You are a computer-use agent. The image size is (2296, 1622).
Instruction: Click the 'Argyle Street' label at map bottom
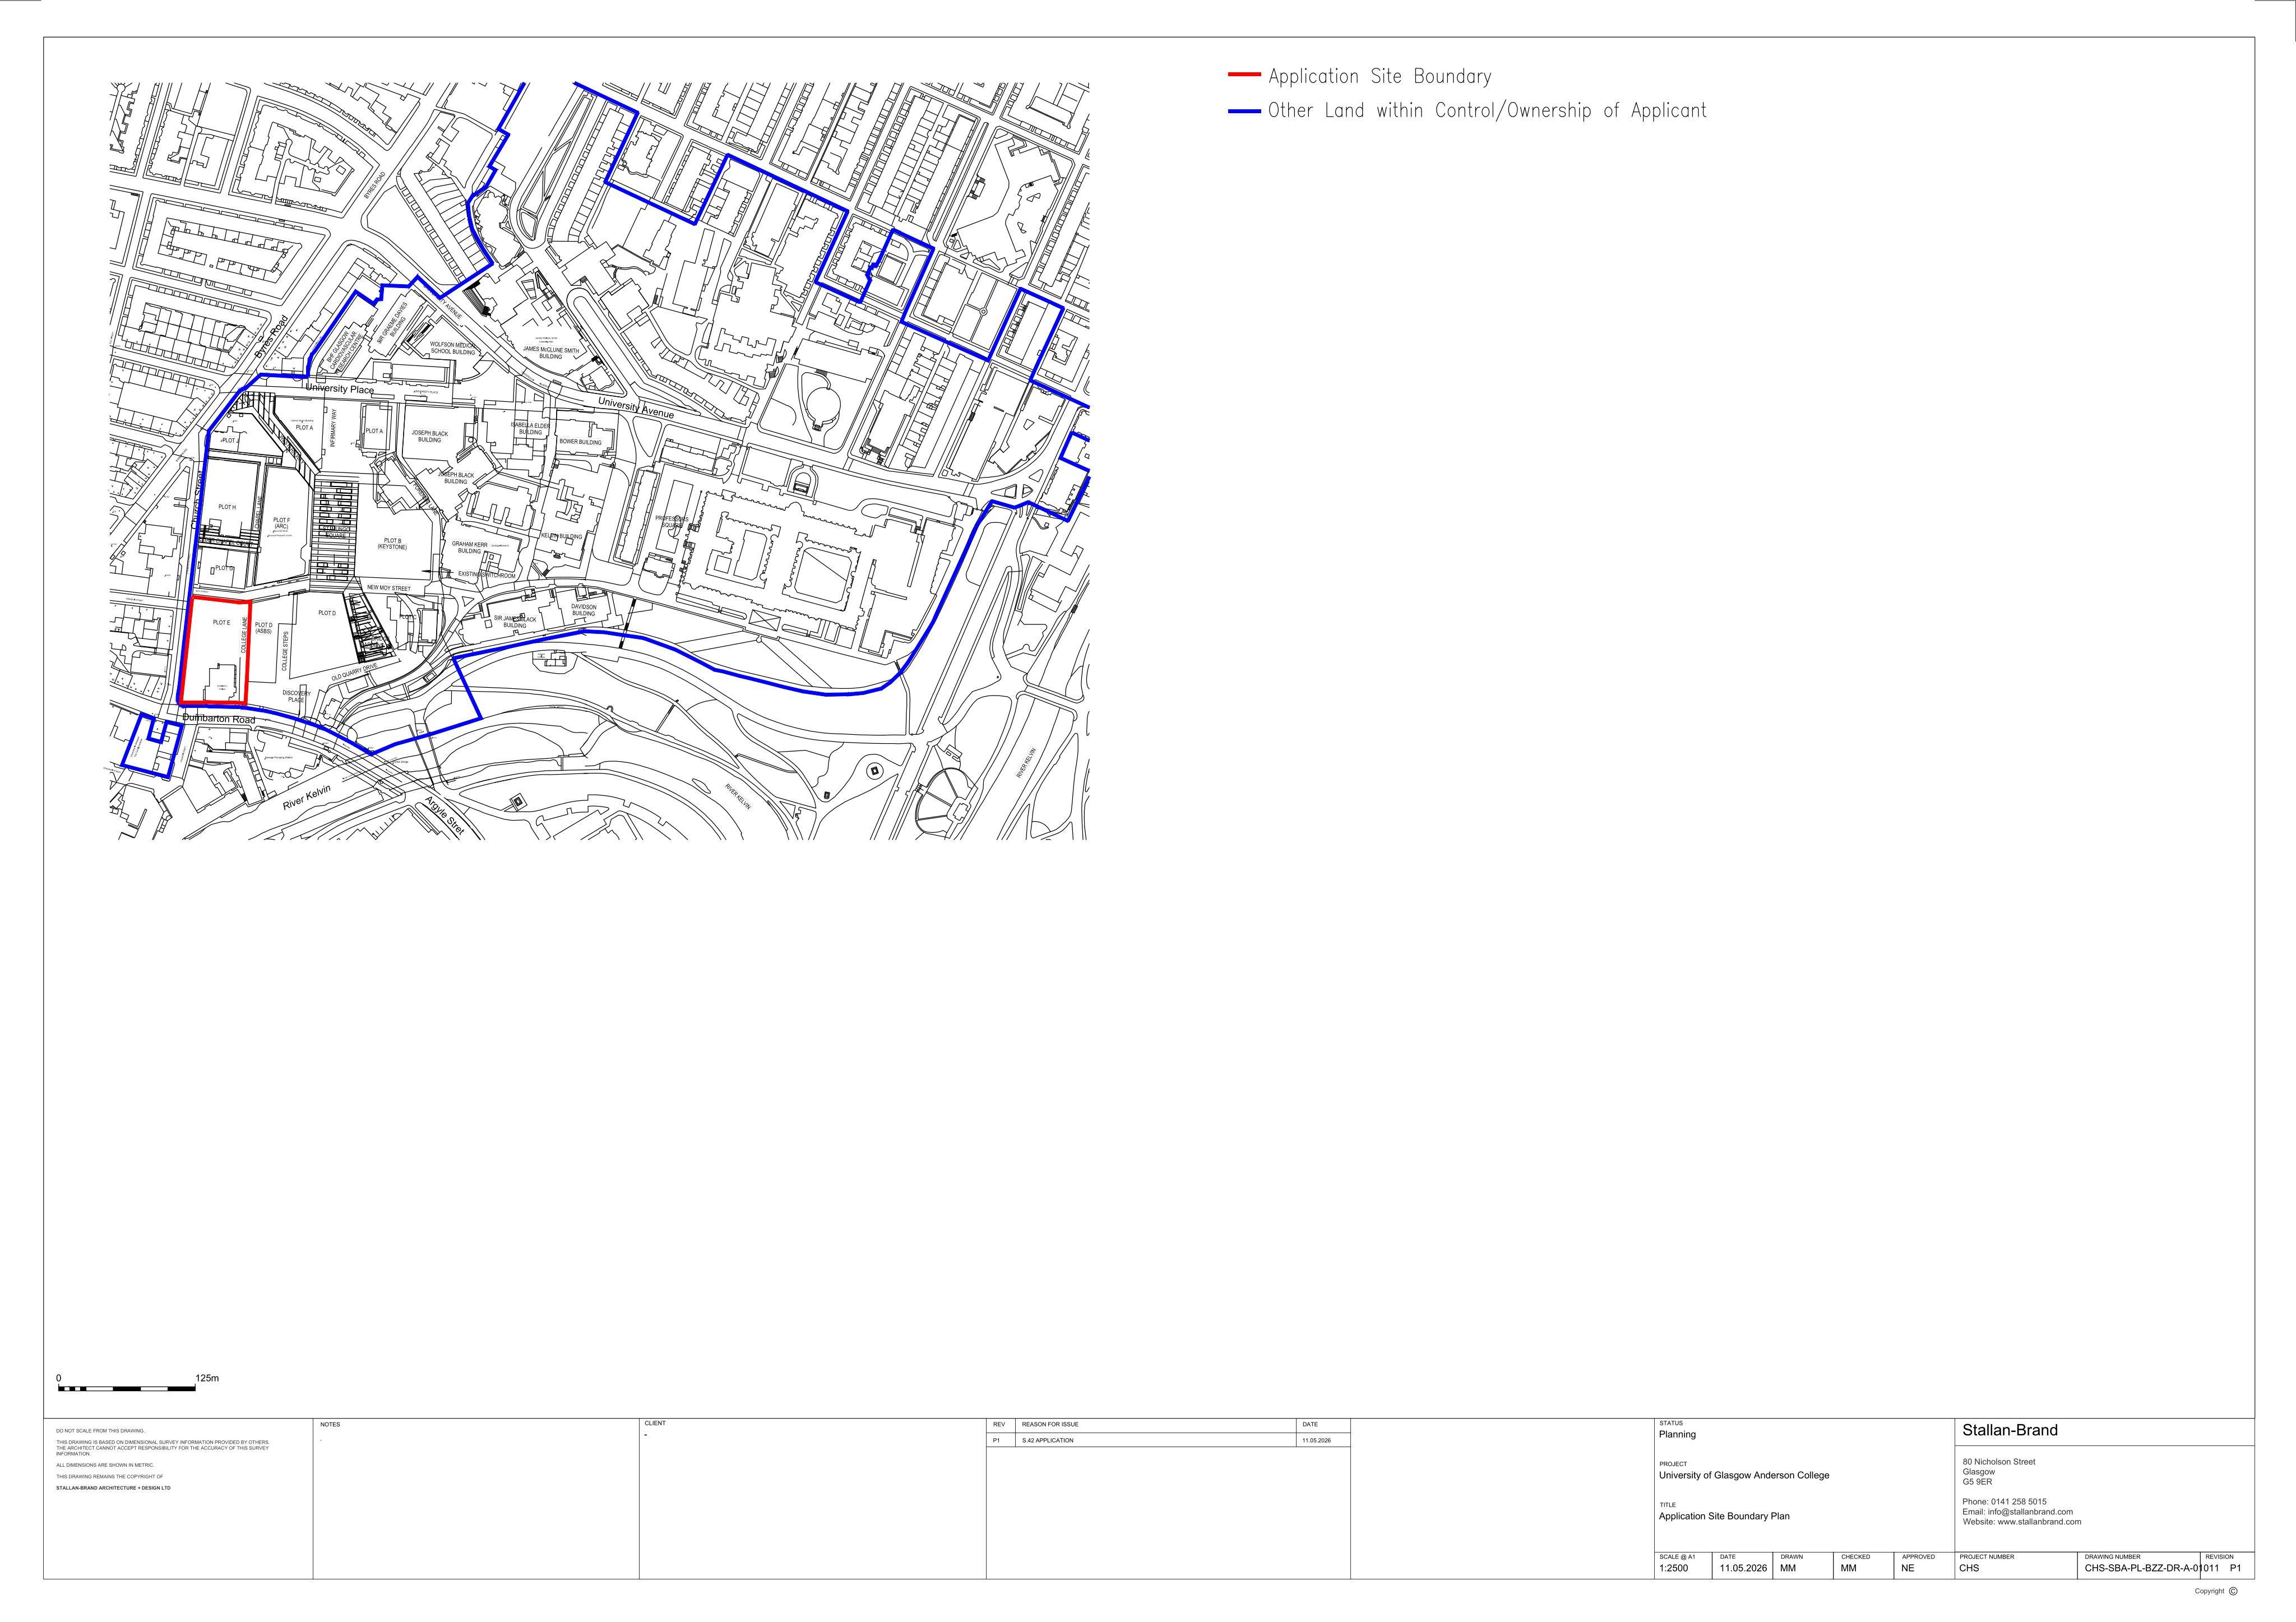(445, 816)
